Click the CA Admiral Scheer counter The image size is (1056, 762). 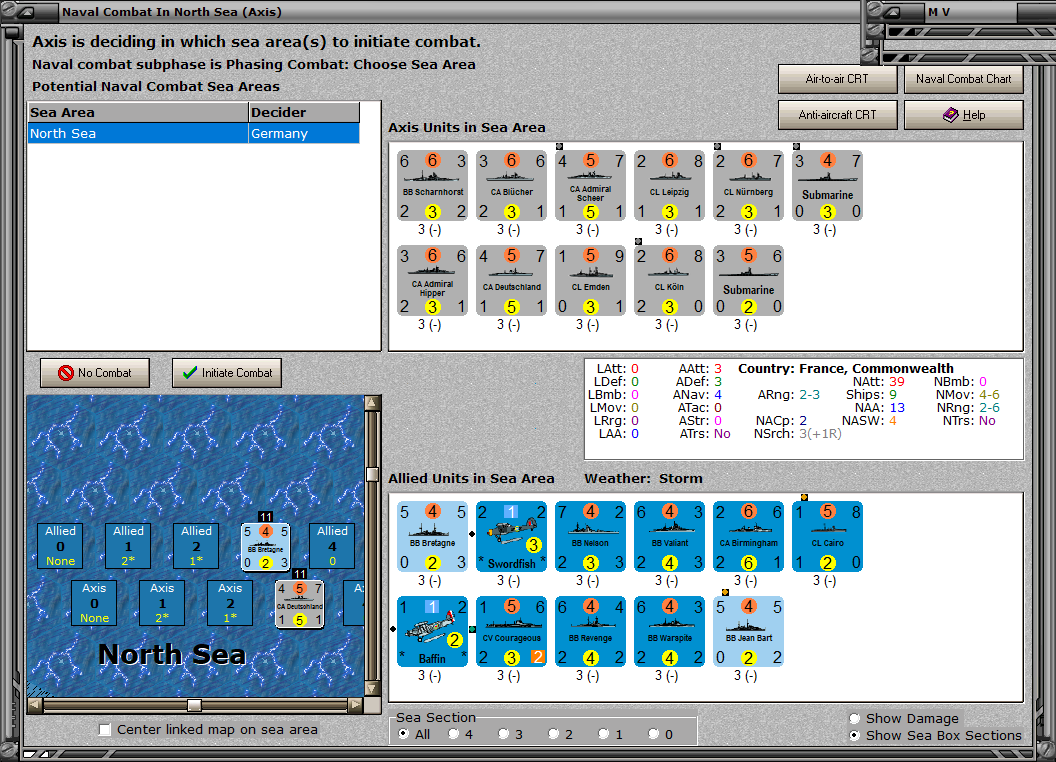591,186
